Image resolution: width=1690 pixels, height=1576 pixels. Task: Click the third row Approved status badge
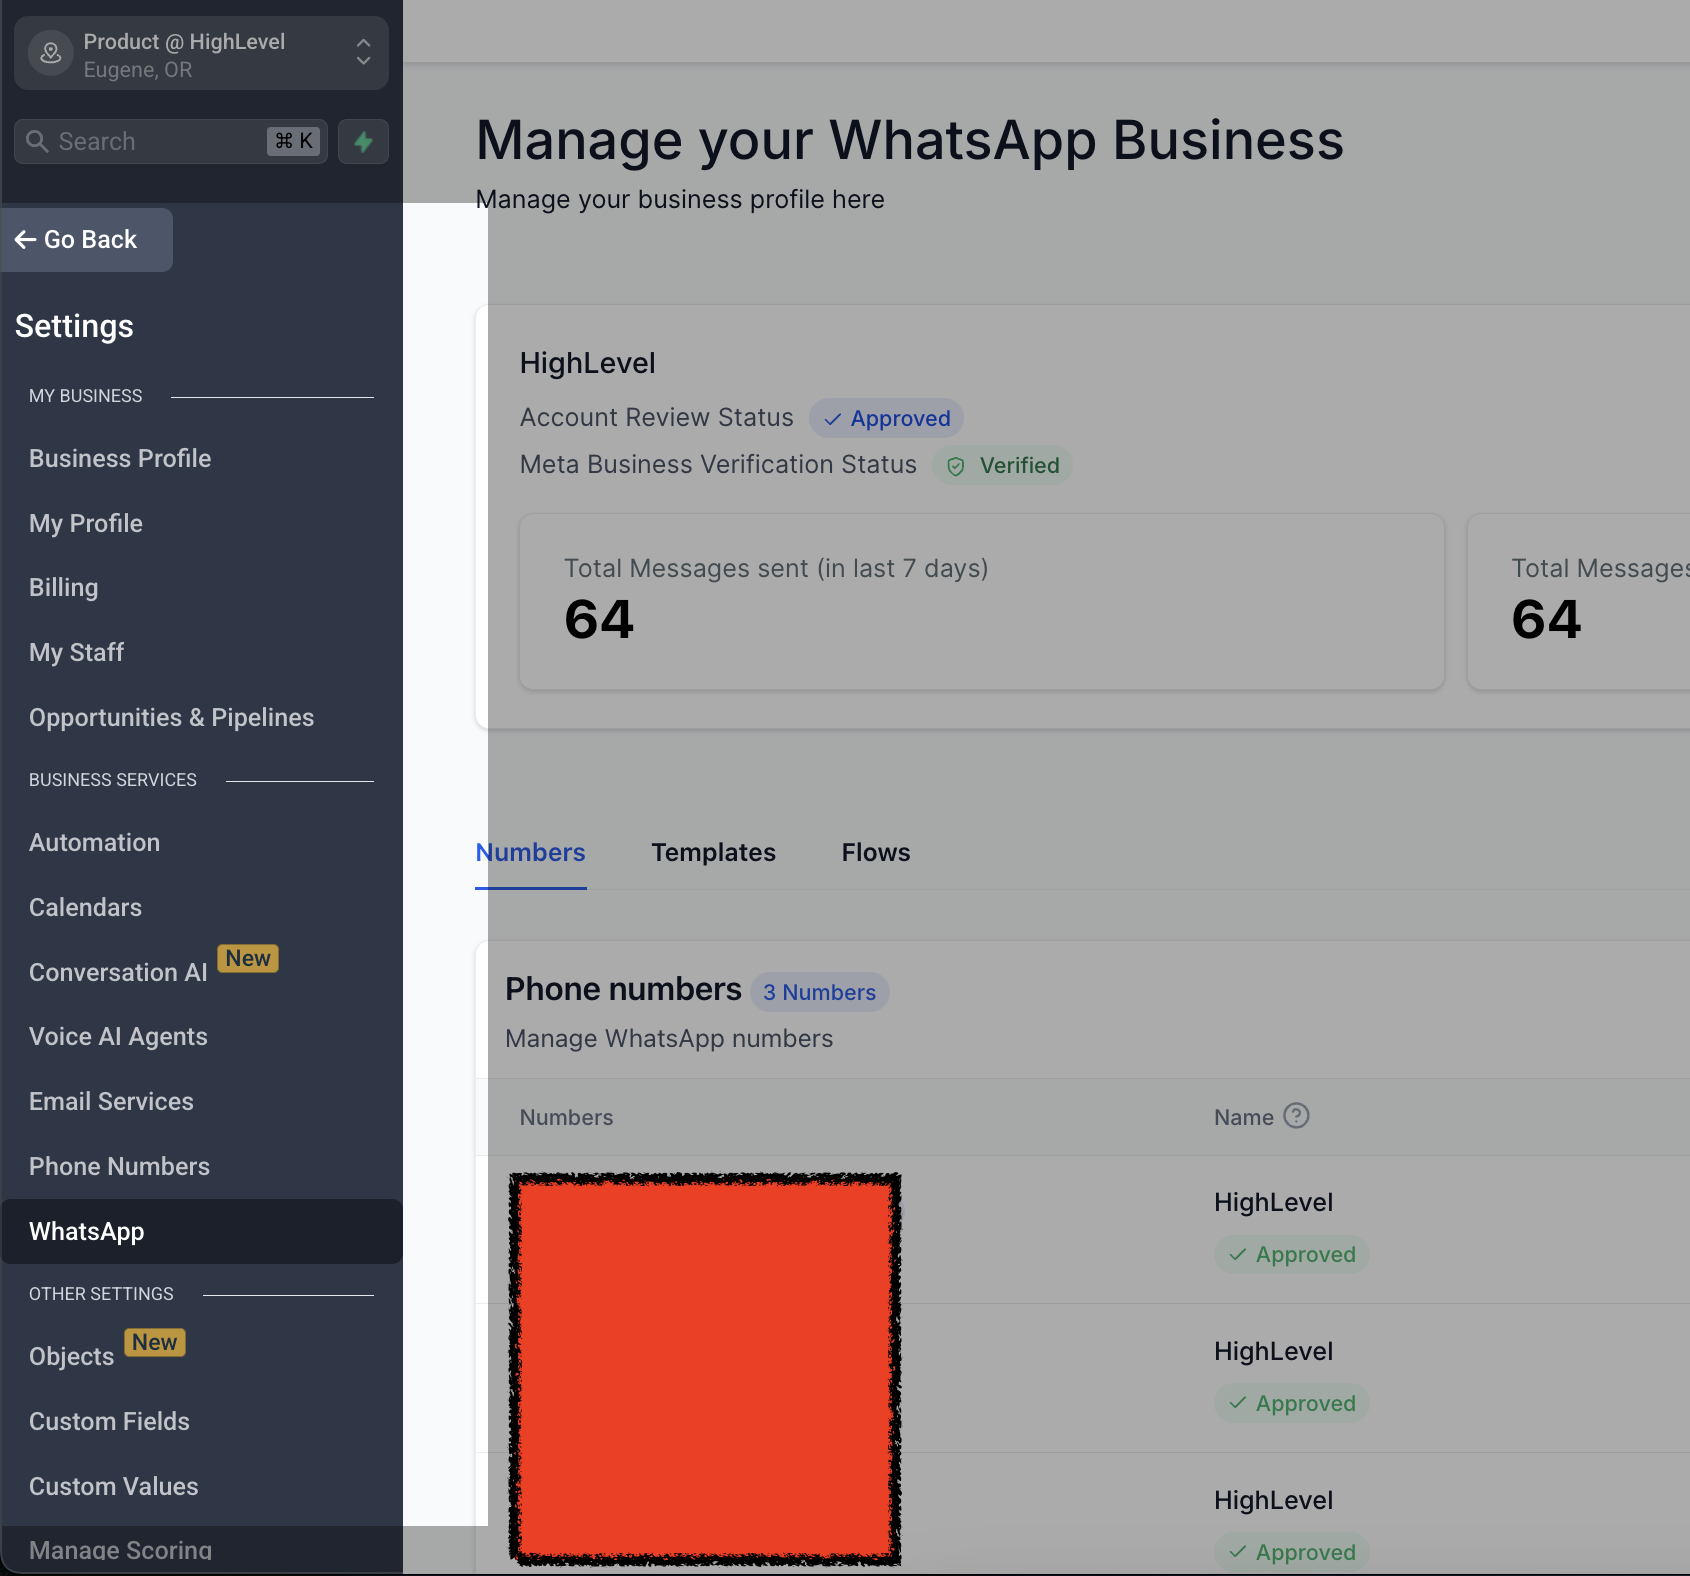[x=1292, y=1553]
